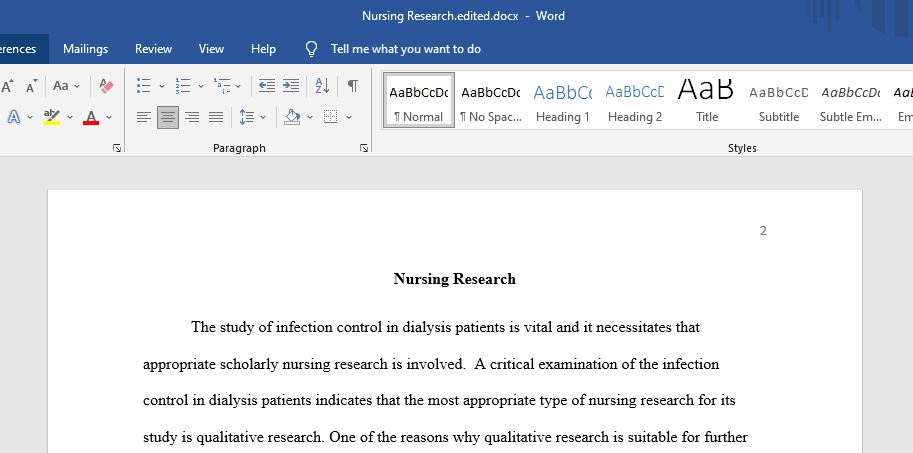Image resolution: width=913 pixels, height=453 pixels.
Task: Click the Grow Font icon
Action: (x=8, y=86)
